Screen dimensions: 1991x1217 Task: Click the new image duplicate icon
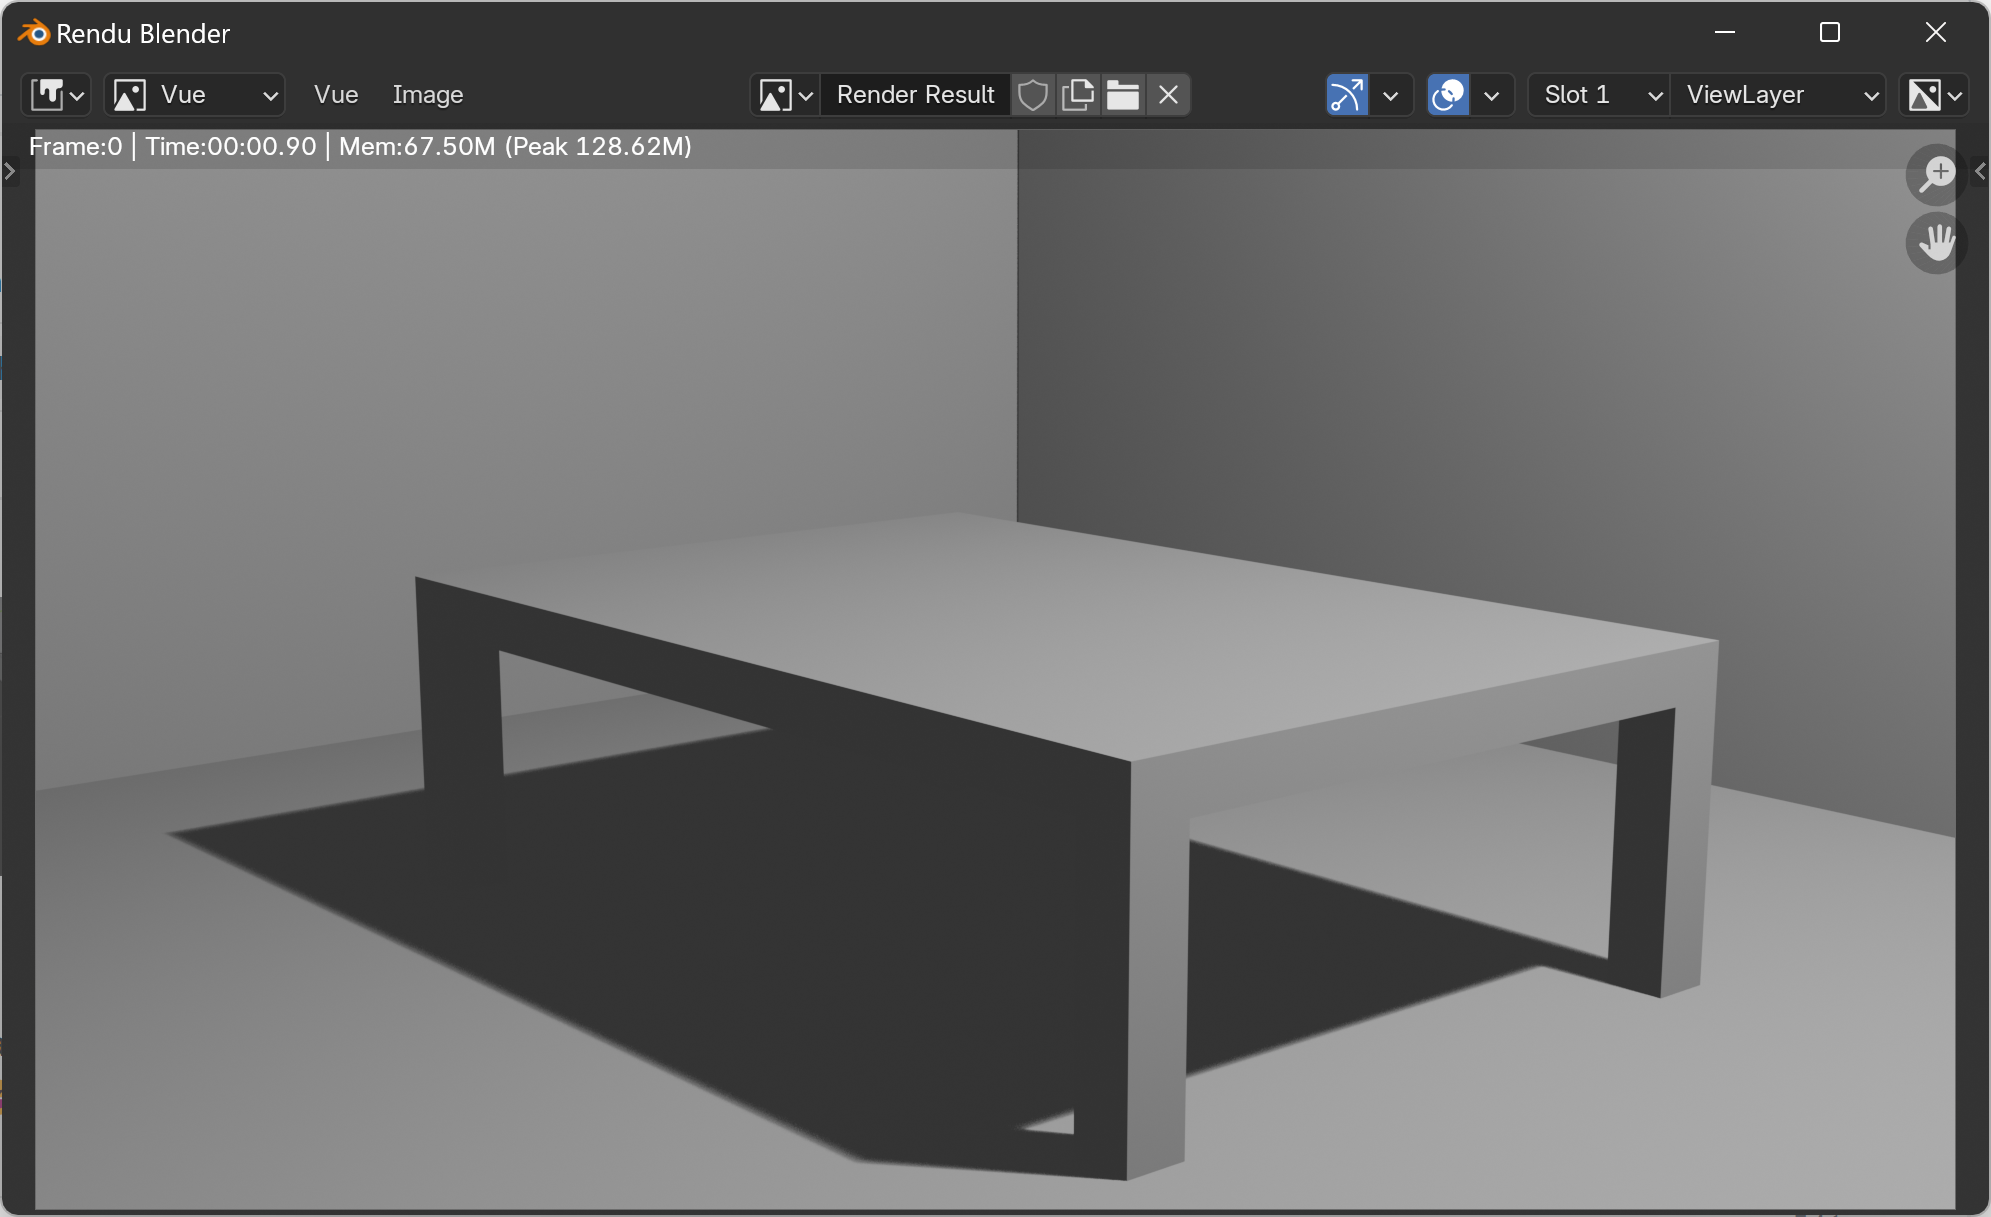click(x=1077, y=95)
